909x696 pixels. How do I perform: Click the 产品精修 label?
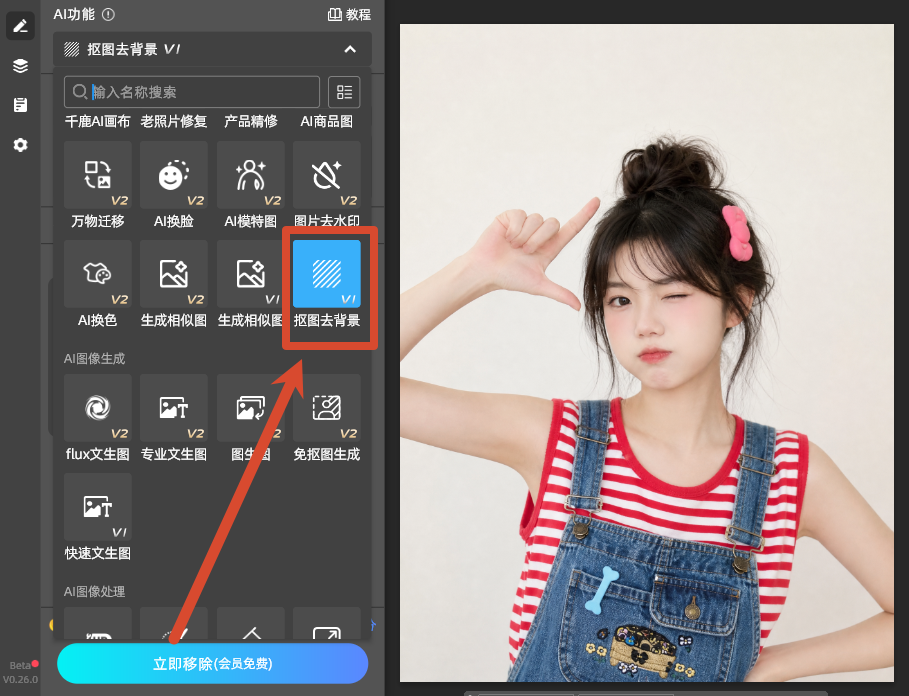pos(250,121)
